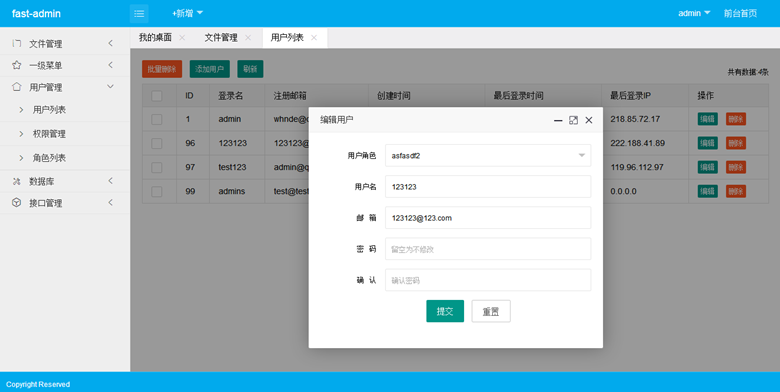This screenshot has height=392, width=780.
Task: Focus the 用户名 field containing 123123
Action: click(488, 187)
